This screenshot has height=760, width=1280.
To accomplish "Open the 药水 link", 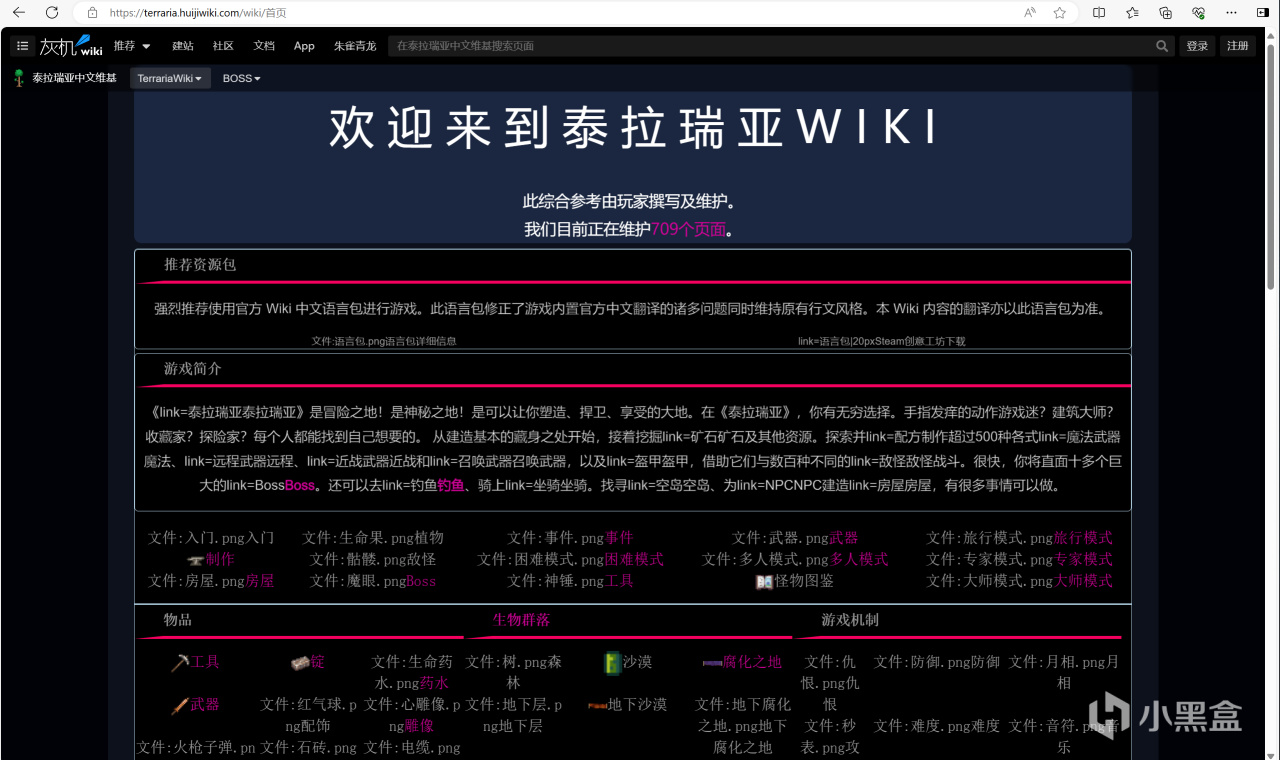I will tap(434, 684).
